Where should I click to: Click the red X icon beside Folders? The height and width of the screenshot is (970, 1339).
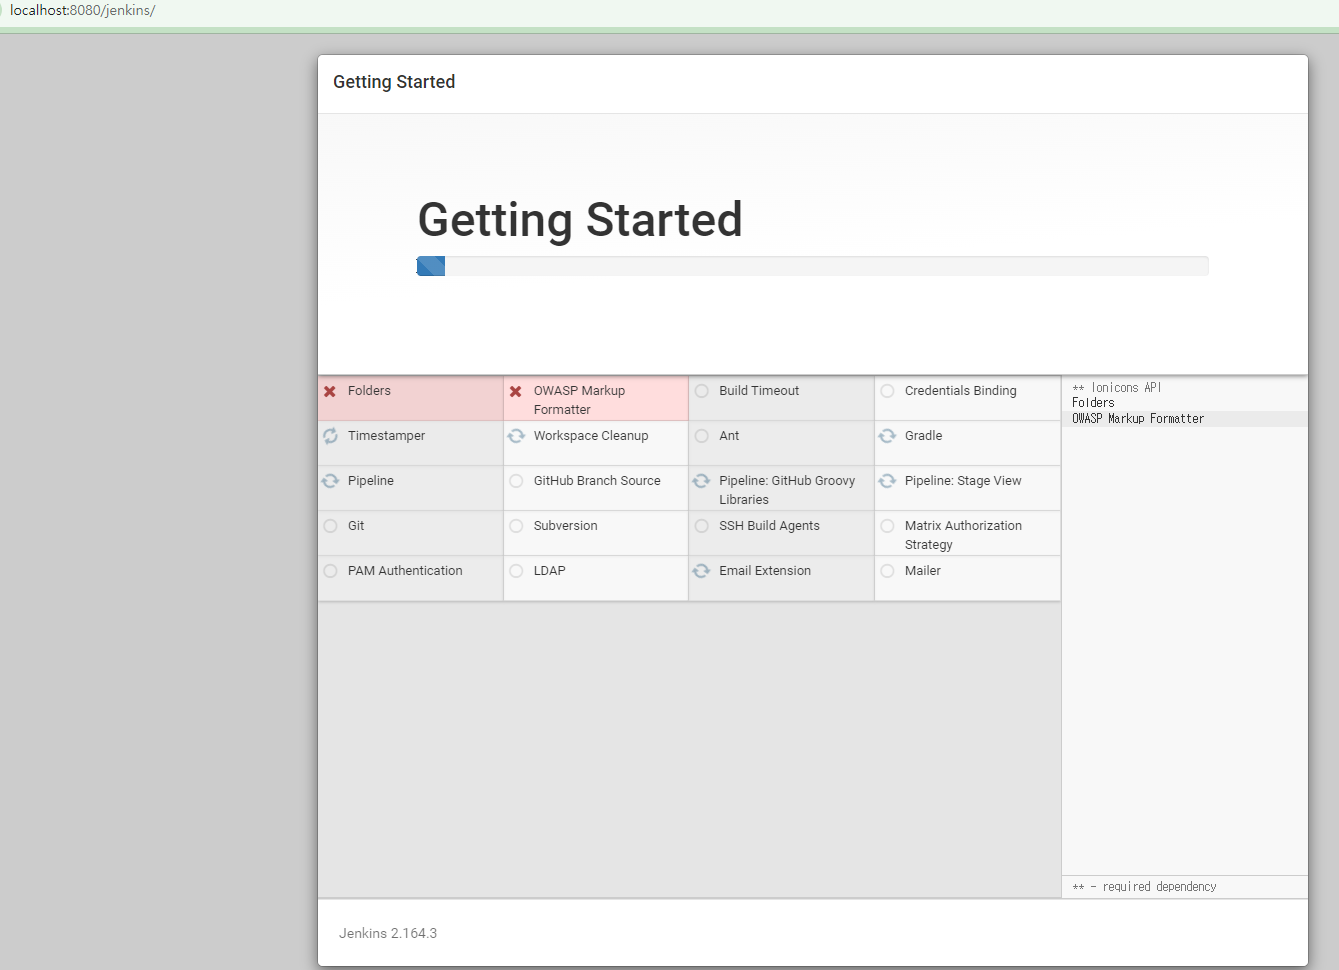click(330, 391)
